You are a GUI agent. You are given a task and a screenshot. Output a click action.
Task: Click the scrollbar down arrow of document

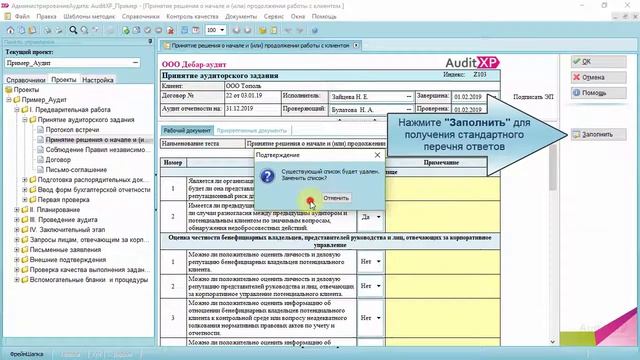coord(553,342)
